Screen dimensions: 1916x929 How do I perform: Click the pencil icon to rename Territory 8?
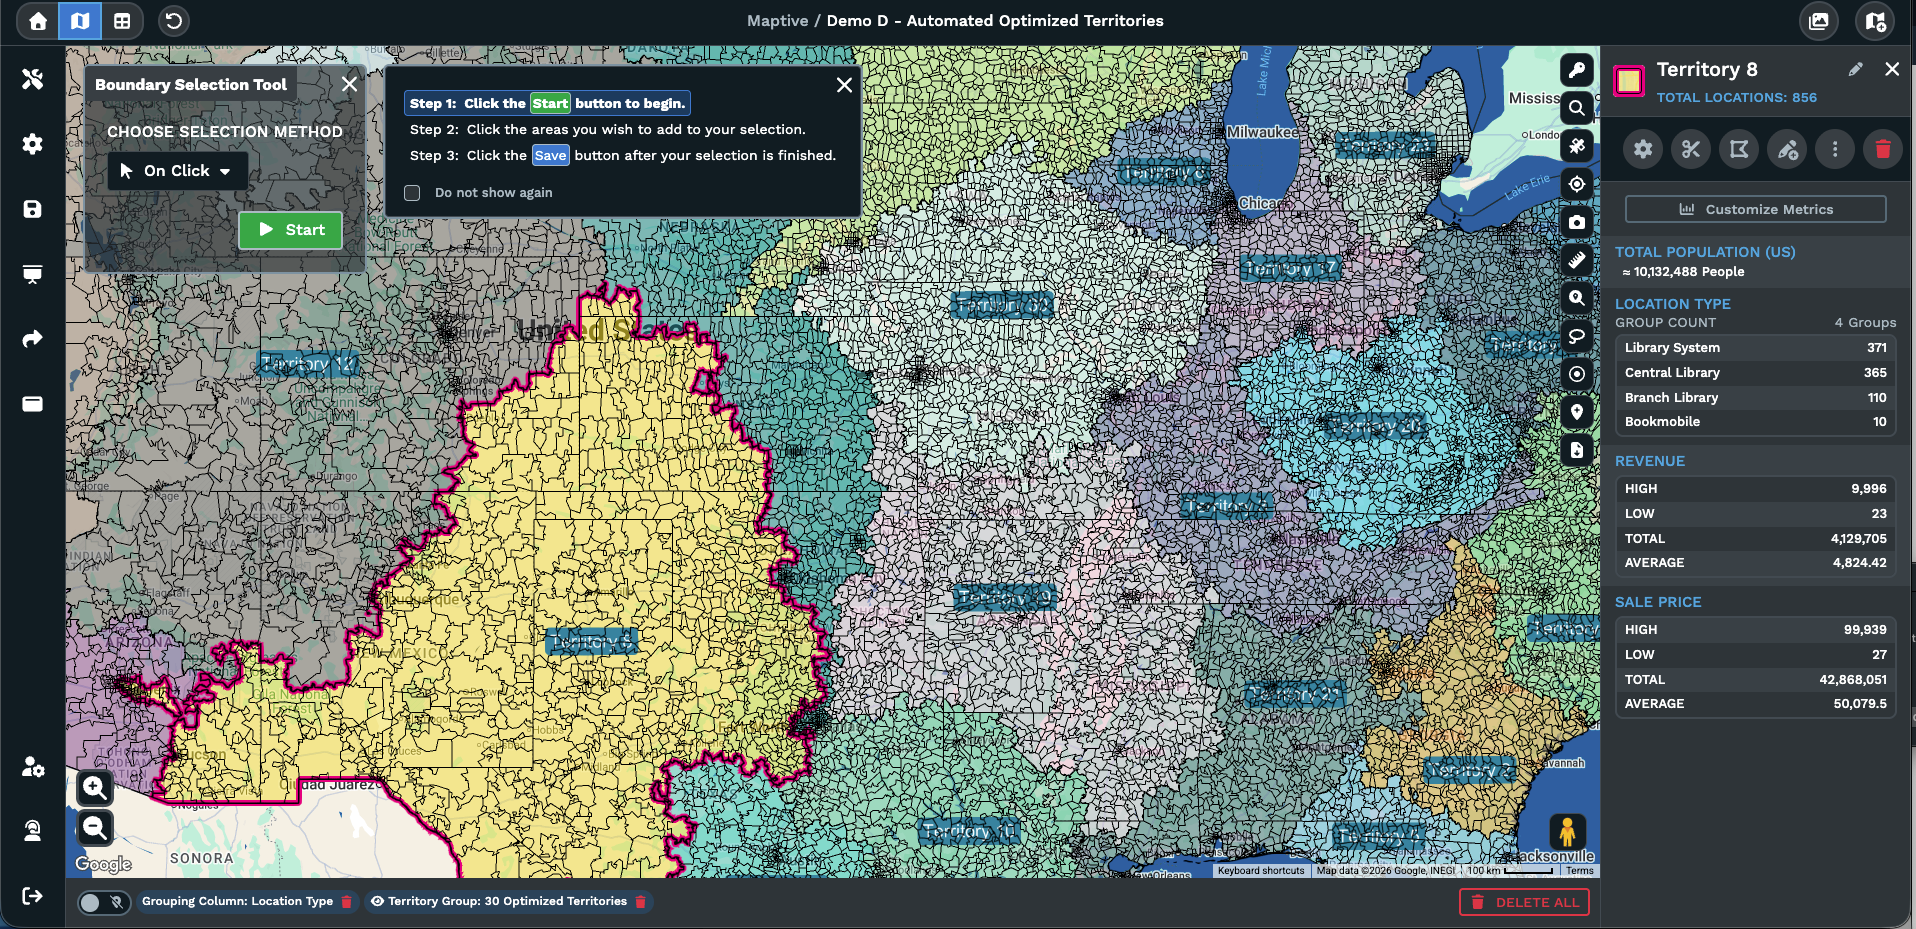pyautogui.click(x=1855, y=69)
